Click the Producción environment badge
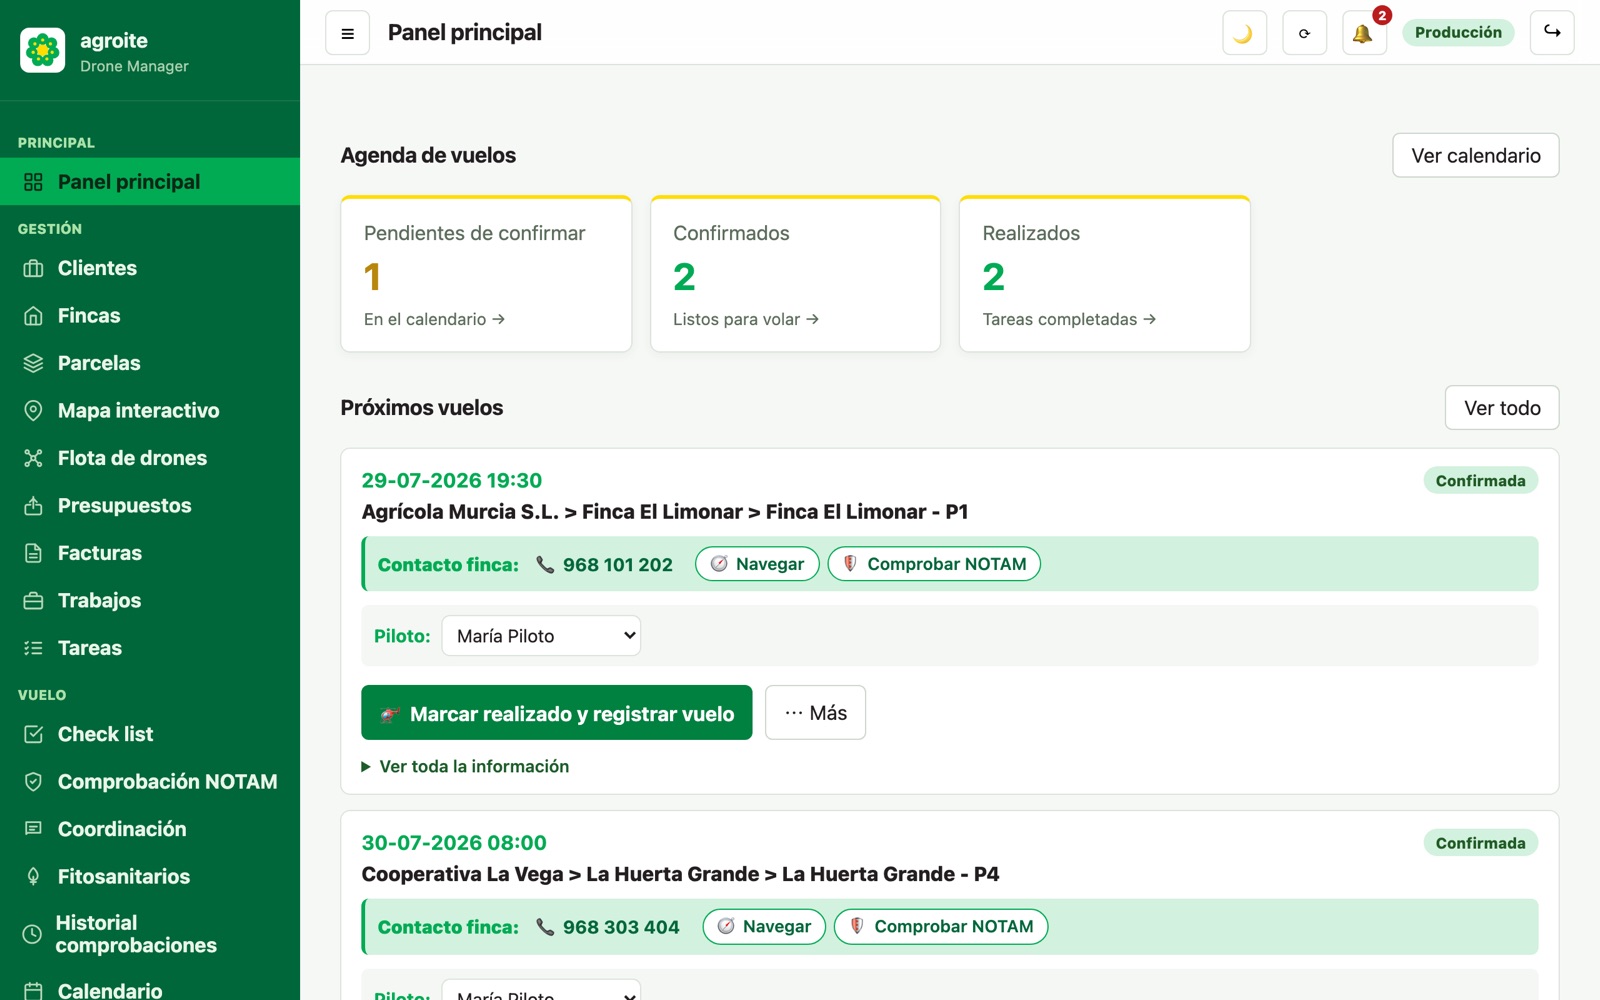 pyautogui.click(x=1458, y=32)
